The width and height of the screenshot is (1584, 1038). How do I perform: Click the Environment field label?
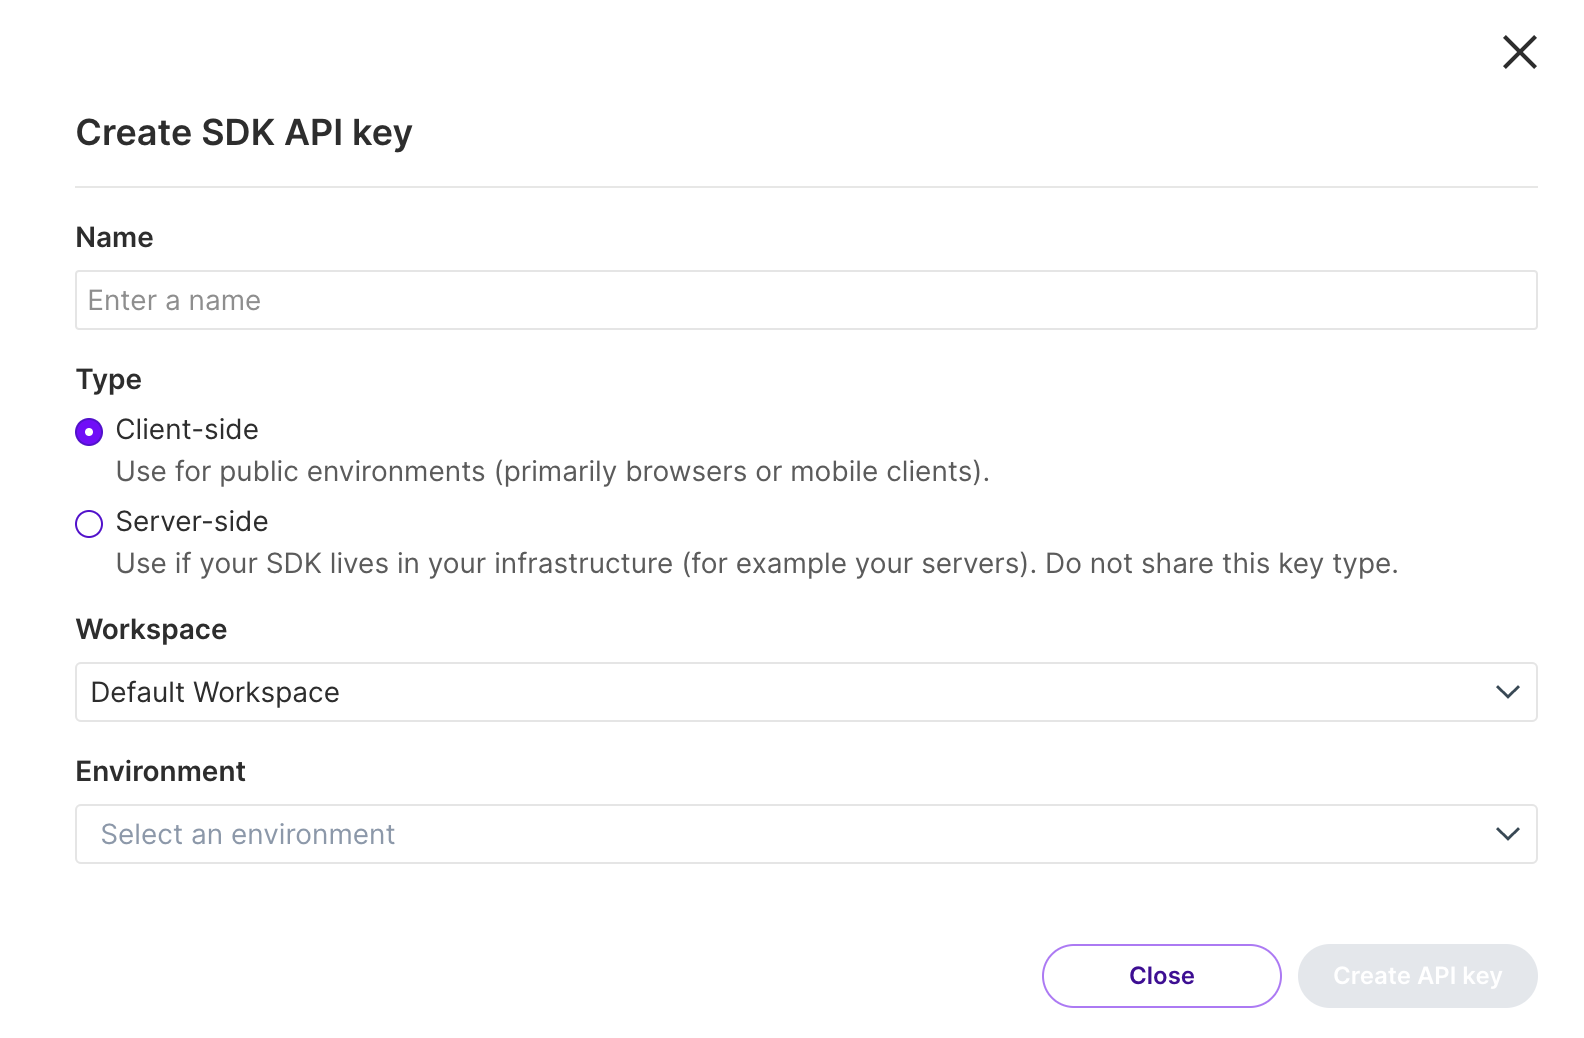pyautogui.click(x=160, y=772)
